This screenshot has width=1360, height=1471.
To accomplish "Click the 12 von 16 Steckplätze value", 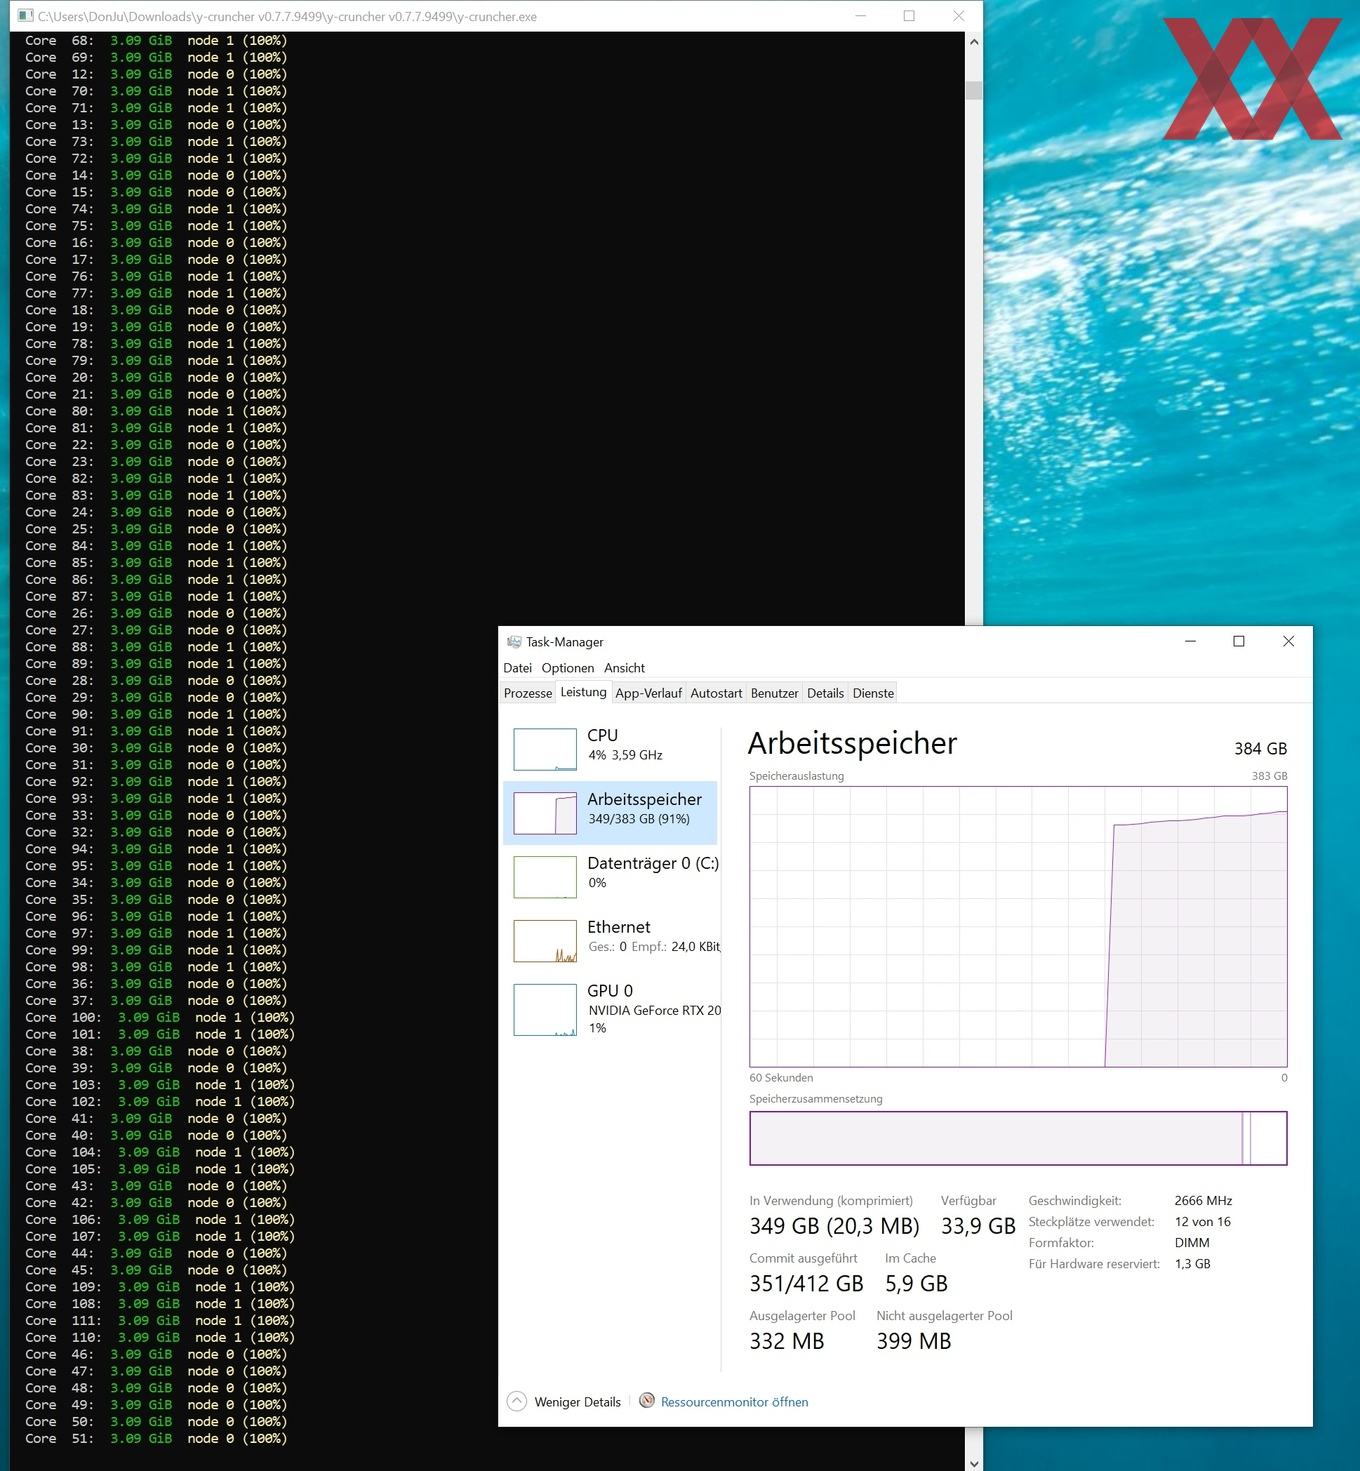I will click(1202, 1222).
